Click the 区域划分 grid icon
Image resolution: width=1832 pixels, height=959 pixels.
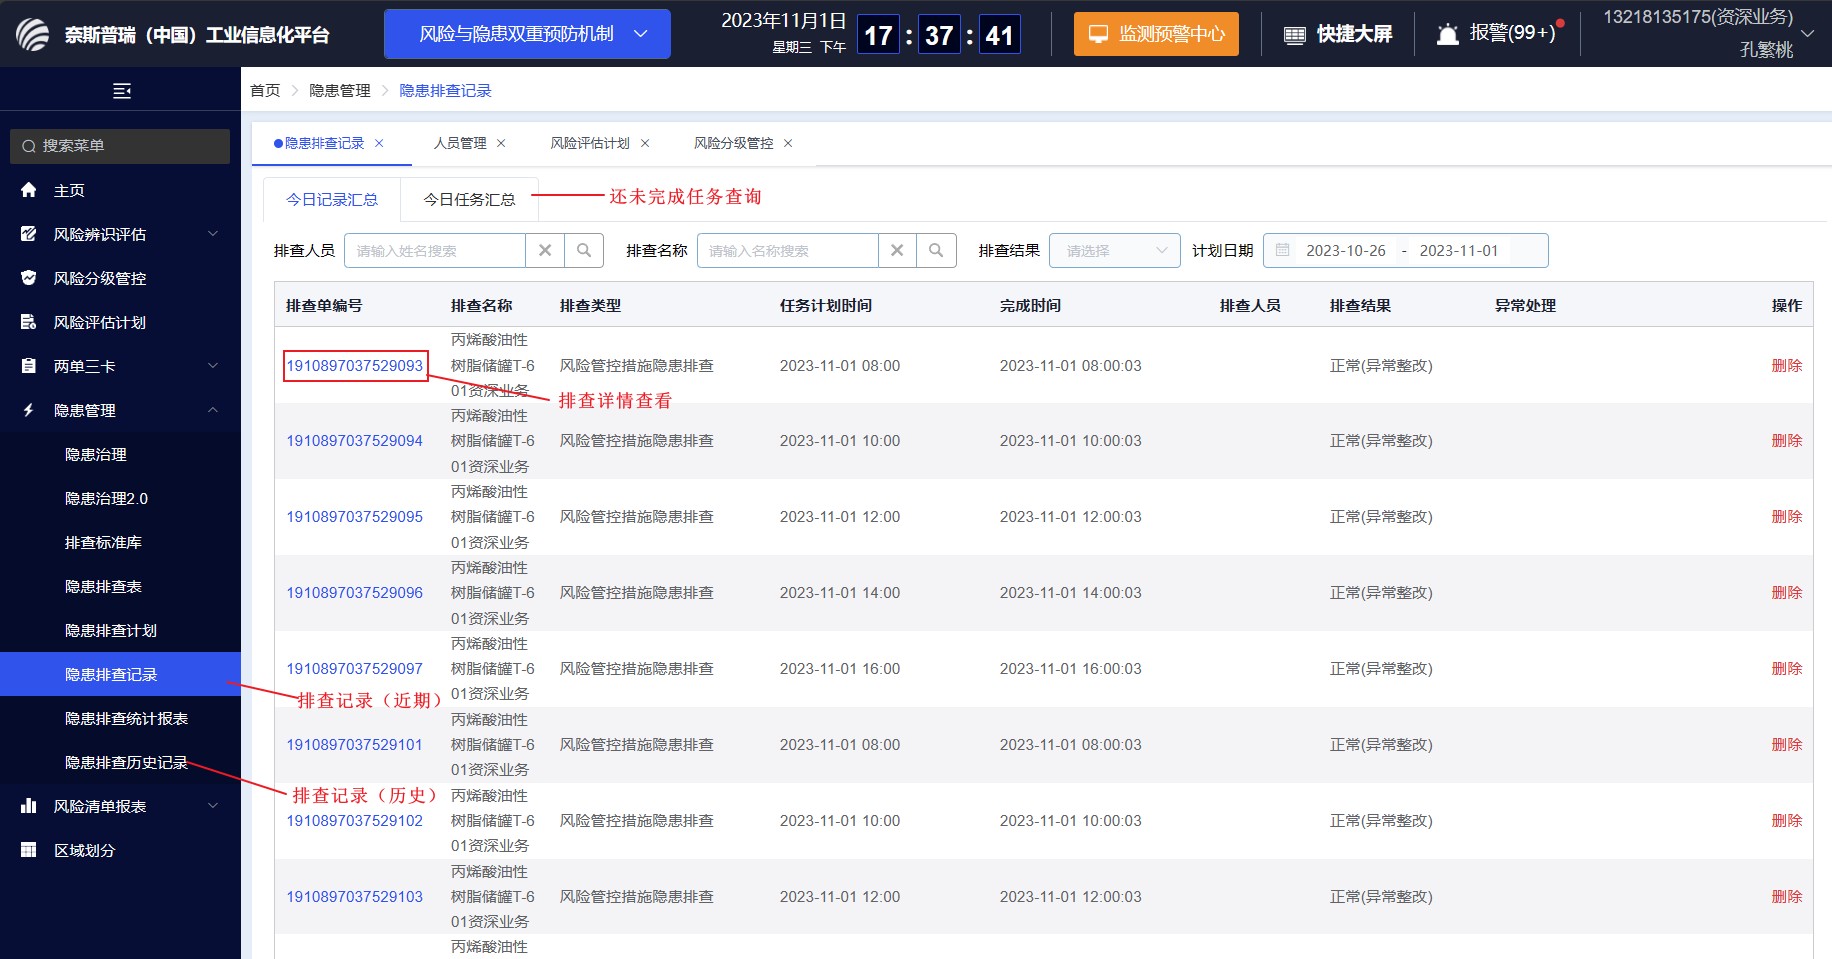[29, 850]
